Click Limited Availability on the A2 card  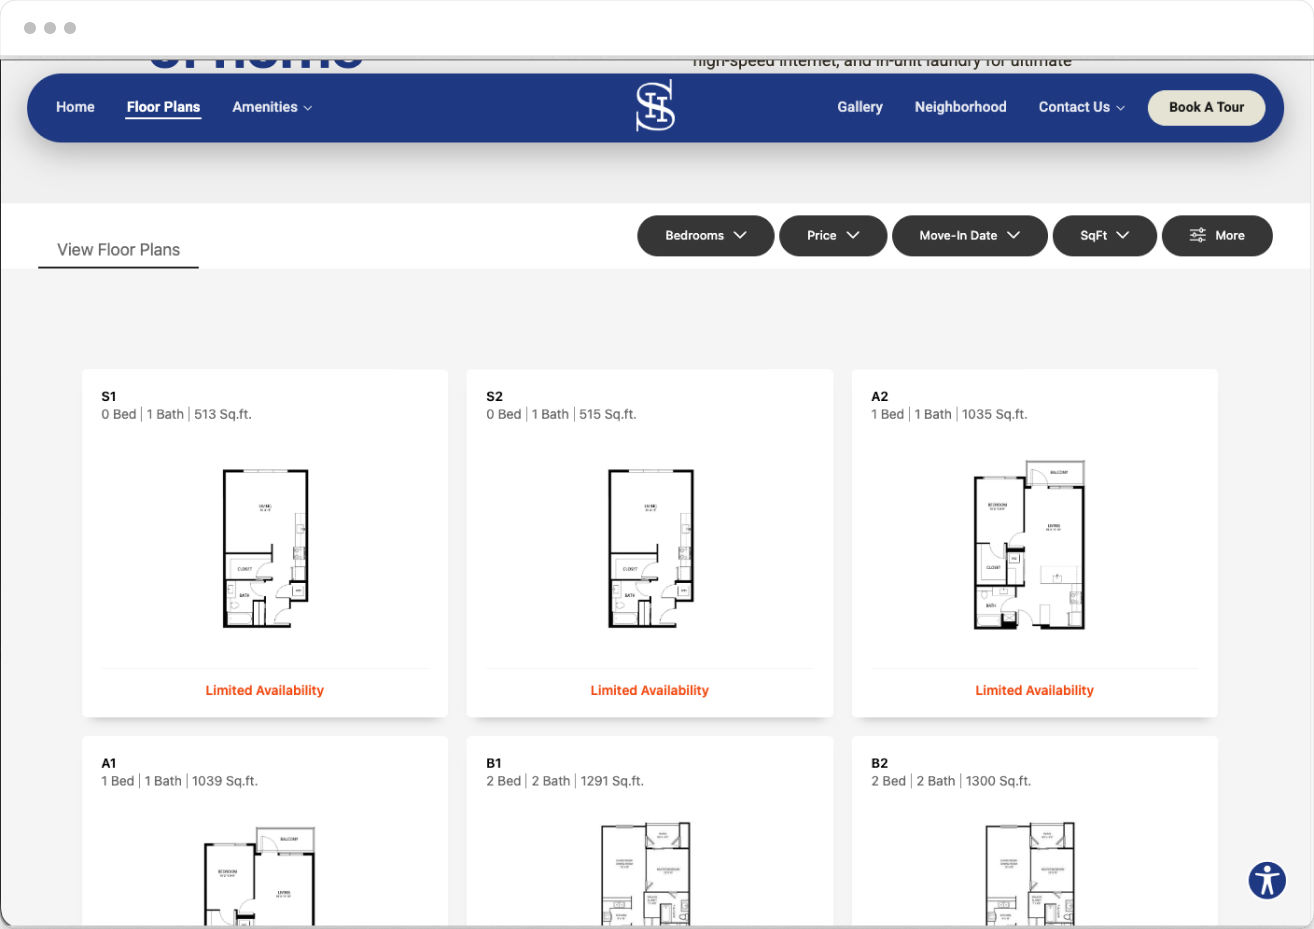click(1035, 691)
